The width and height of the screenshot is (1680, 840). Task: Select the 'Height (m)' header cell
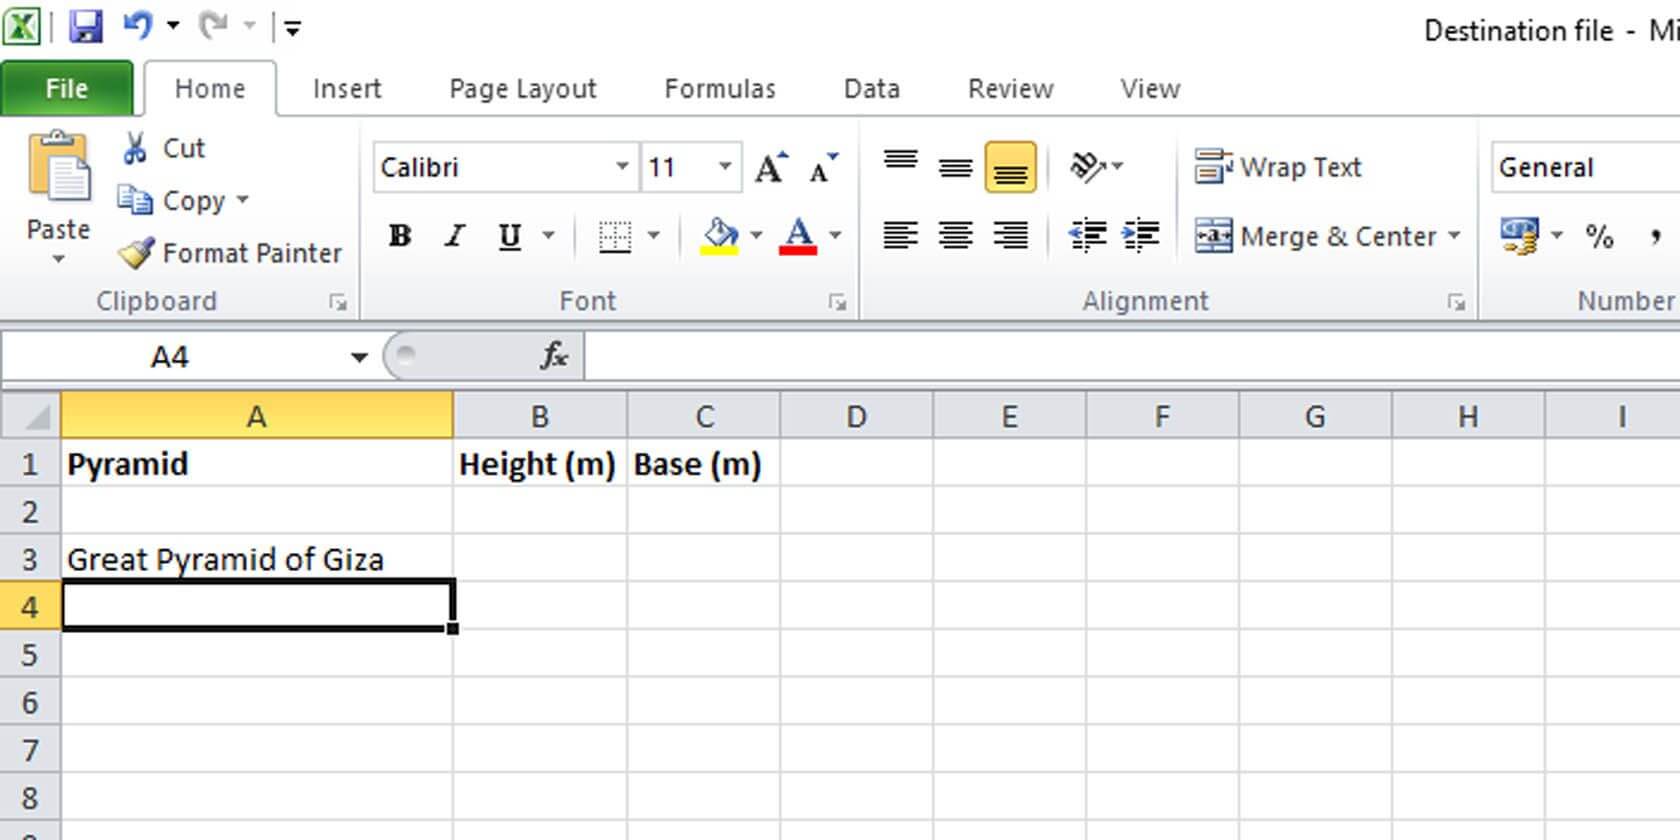pyautogui.click(x=540, y=464)
